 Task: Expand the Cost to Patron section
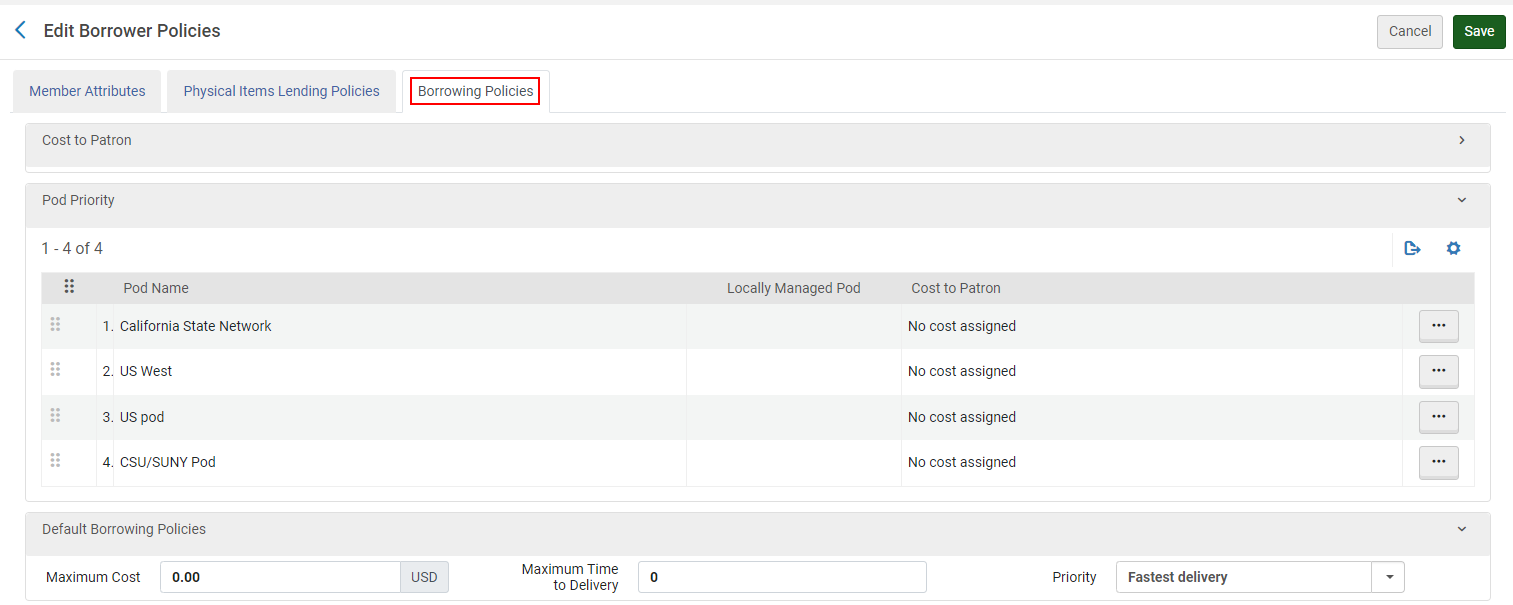click(1461, 140)
